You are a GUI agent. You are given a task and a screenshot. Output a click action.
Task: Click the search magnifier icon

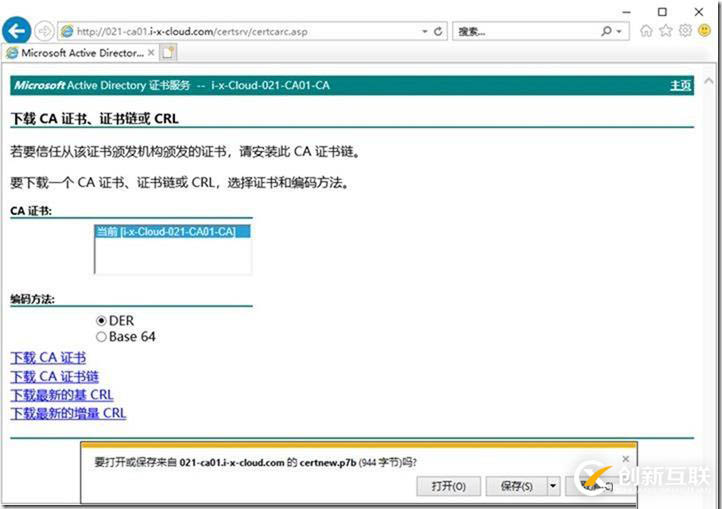606,31
